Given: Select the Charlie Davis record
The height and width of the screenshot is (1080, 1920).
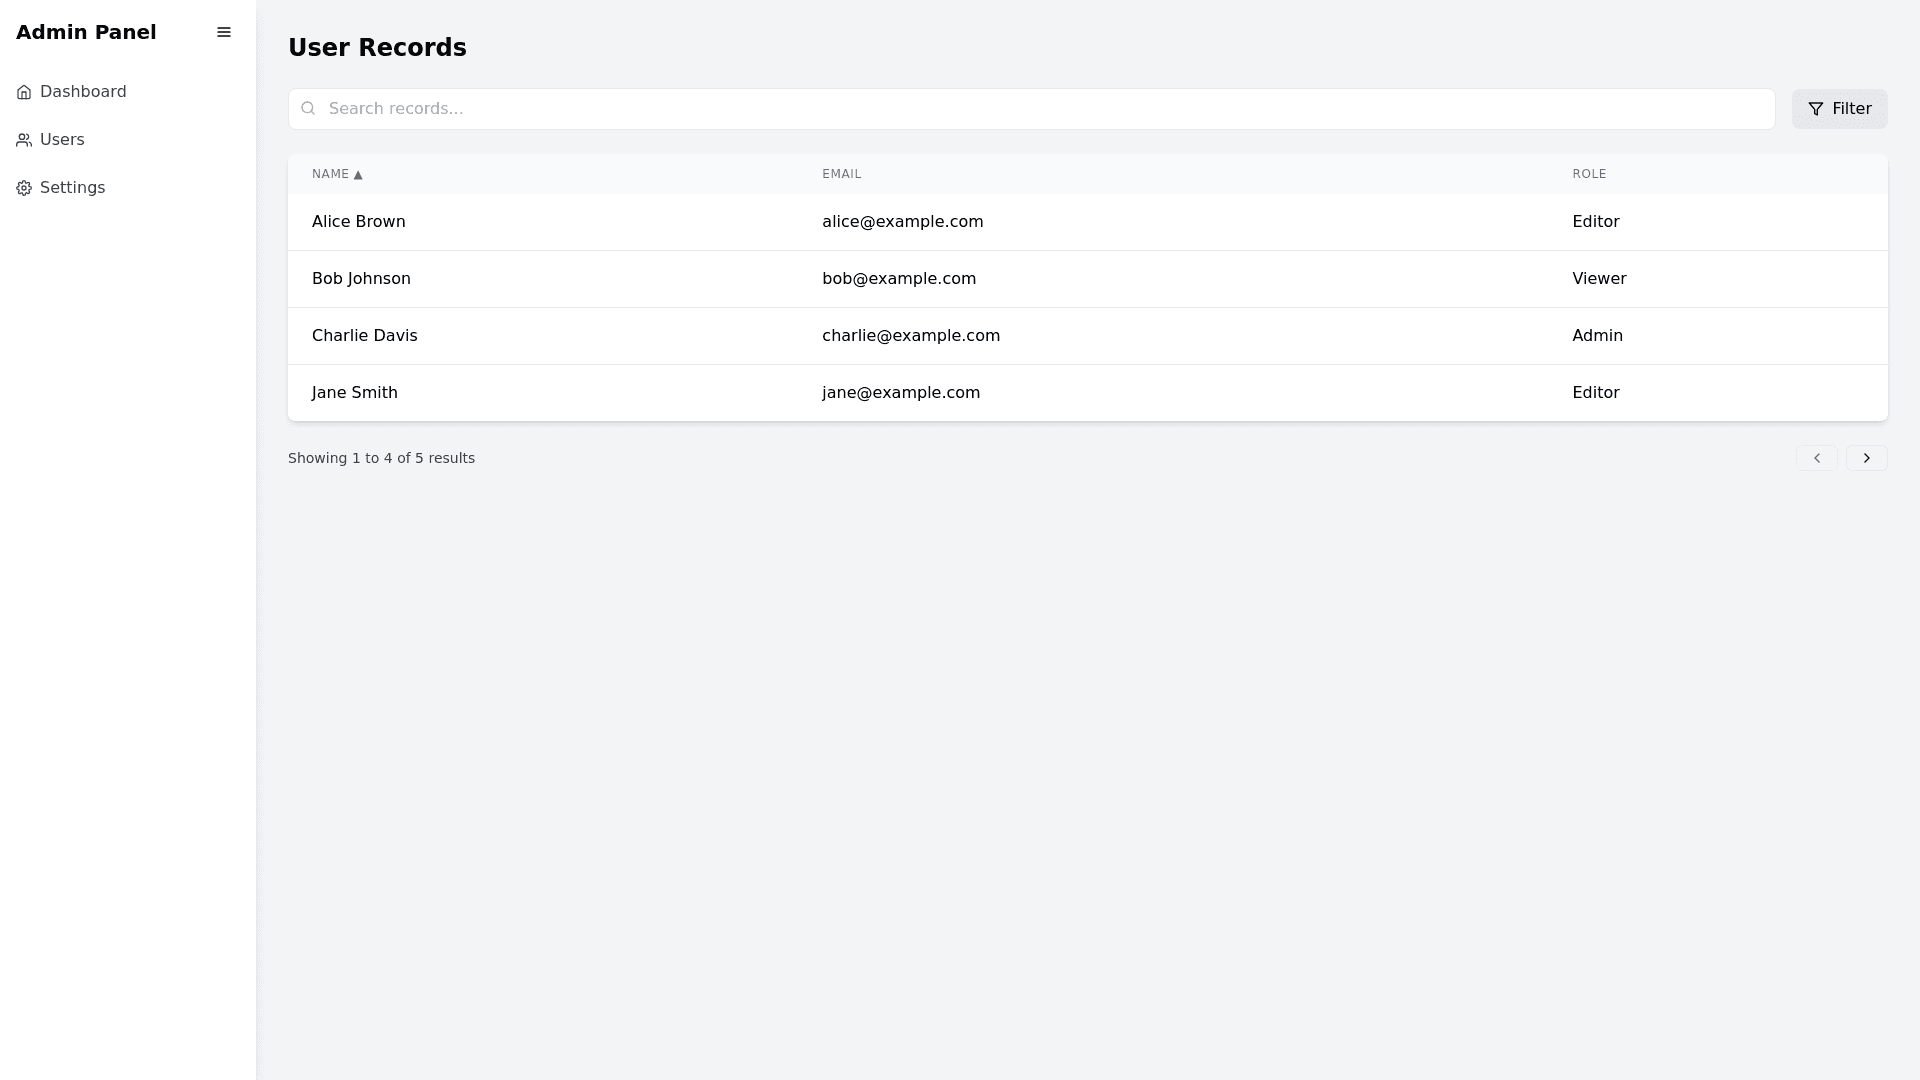Looking at the screenshot, I should 365,336.
